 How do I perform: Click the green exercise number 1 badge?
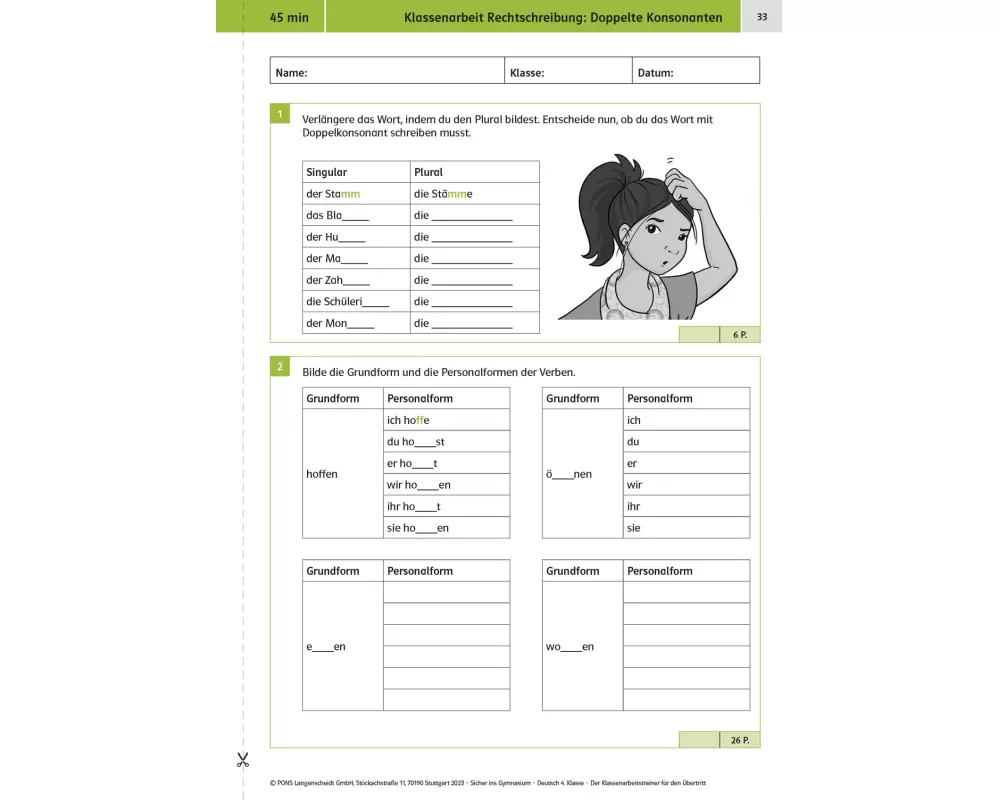(281, 114)
